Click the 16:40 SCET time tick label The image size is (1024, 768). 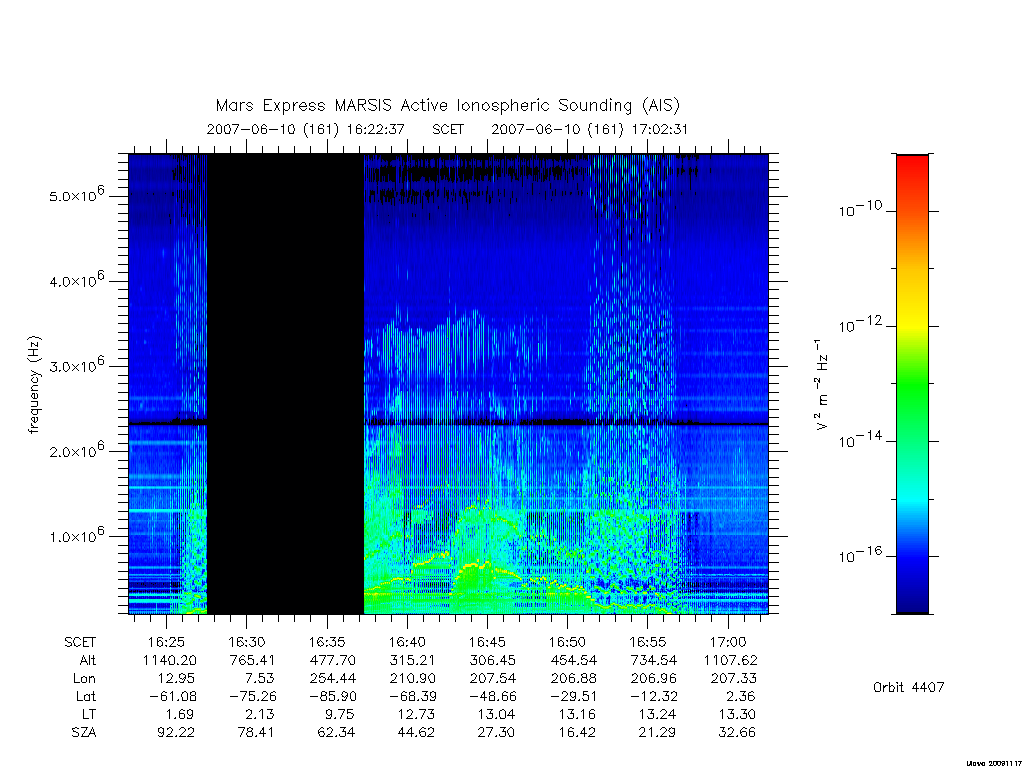click(x=407, y=643)
